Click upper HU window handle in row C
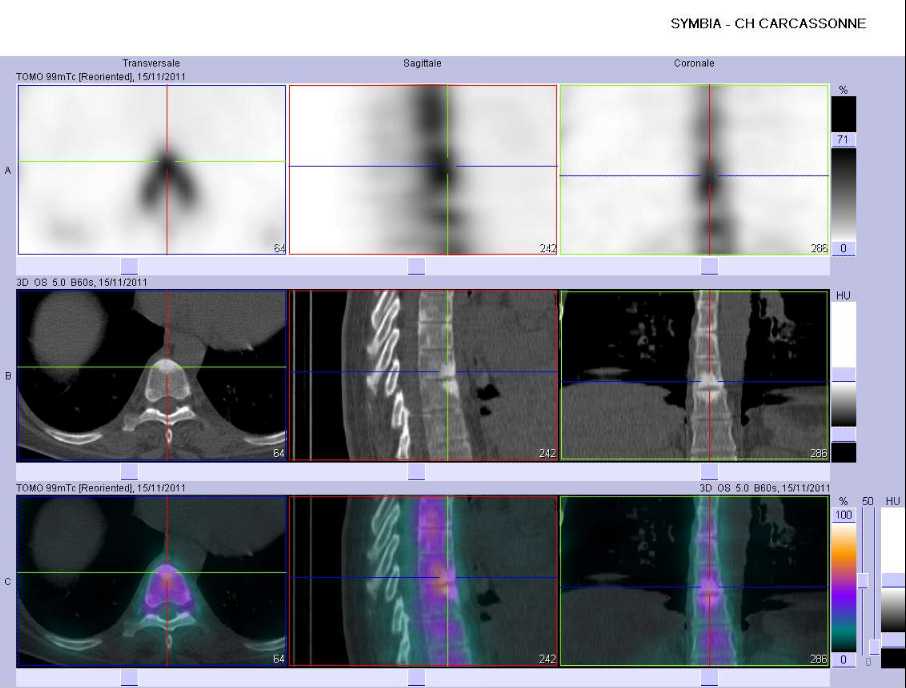 tap(893, 581)
